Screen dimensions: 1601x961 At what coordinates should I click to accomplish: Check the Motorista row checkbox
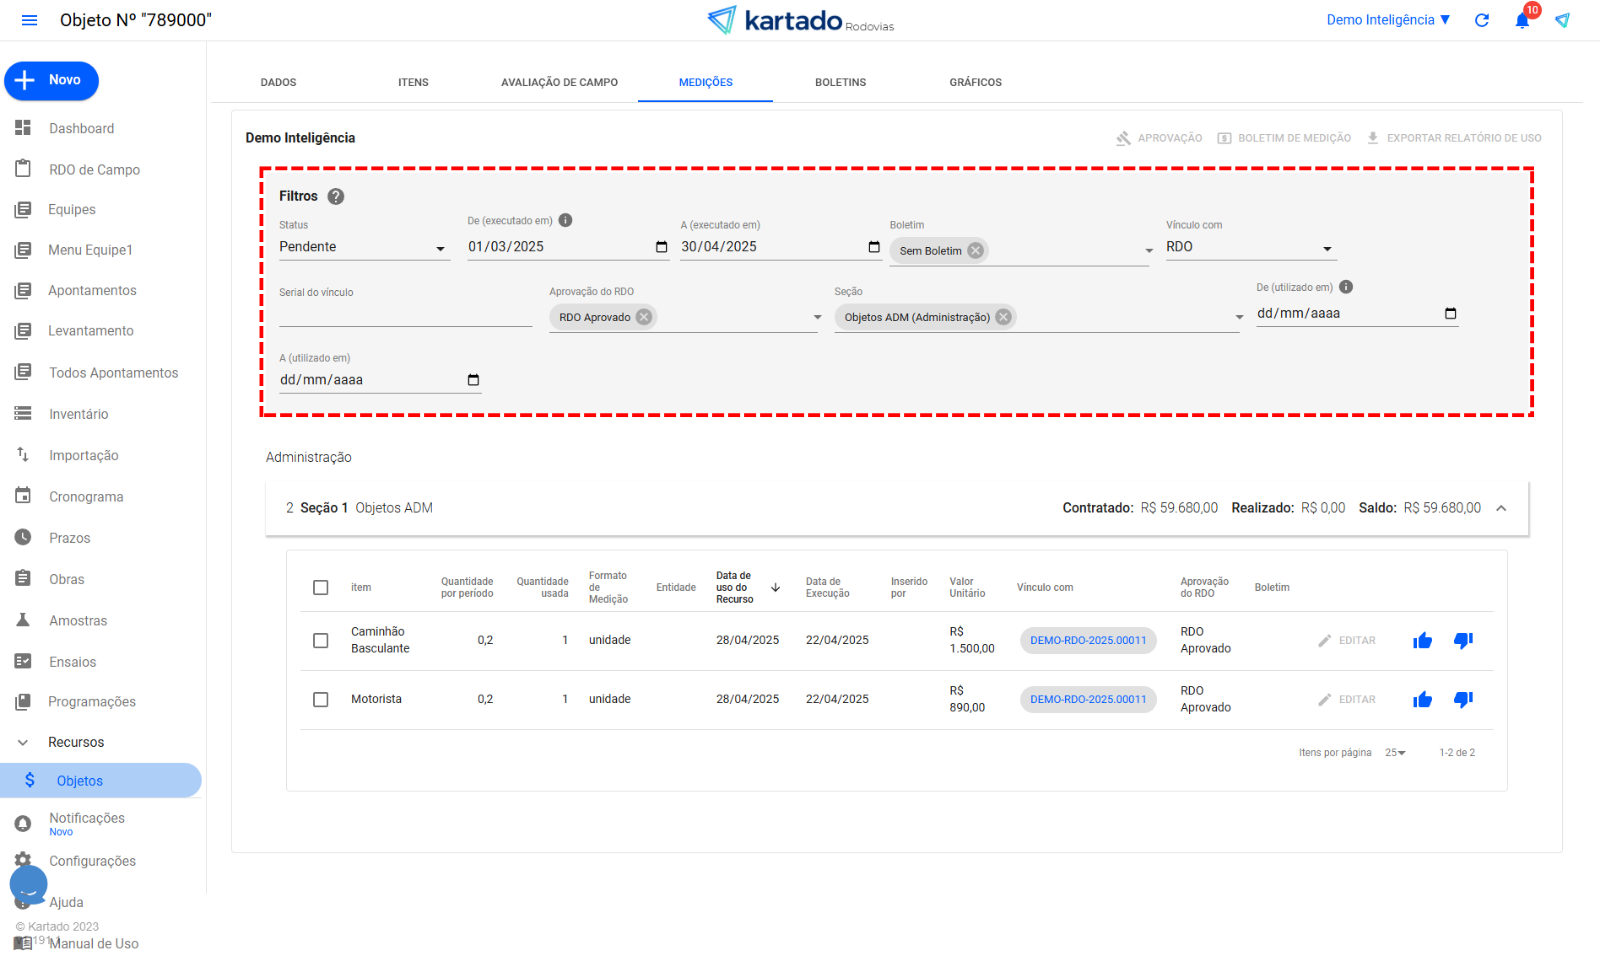pyautogui.click(x=321, y=700)
